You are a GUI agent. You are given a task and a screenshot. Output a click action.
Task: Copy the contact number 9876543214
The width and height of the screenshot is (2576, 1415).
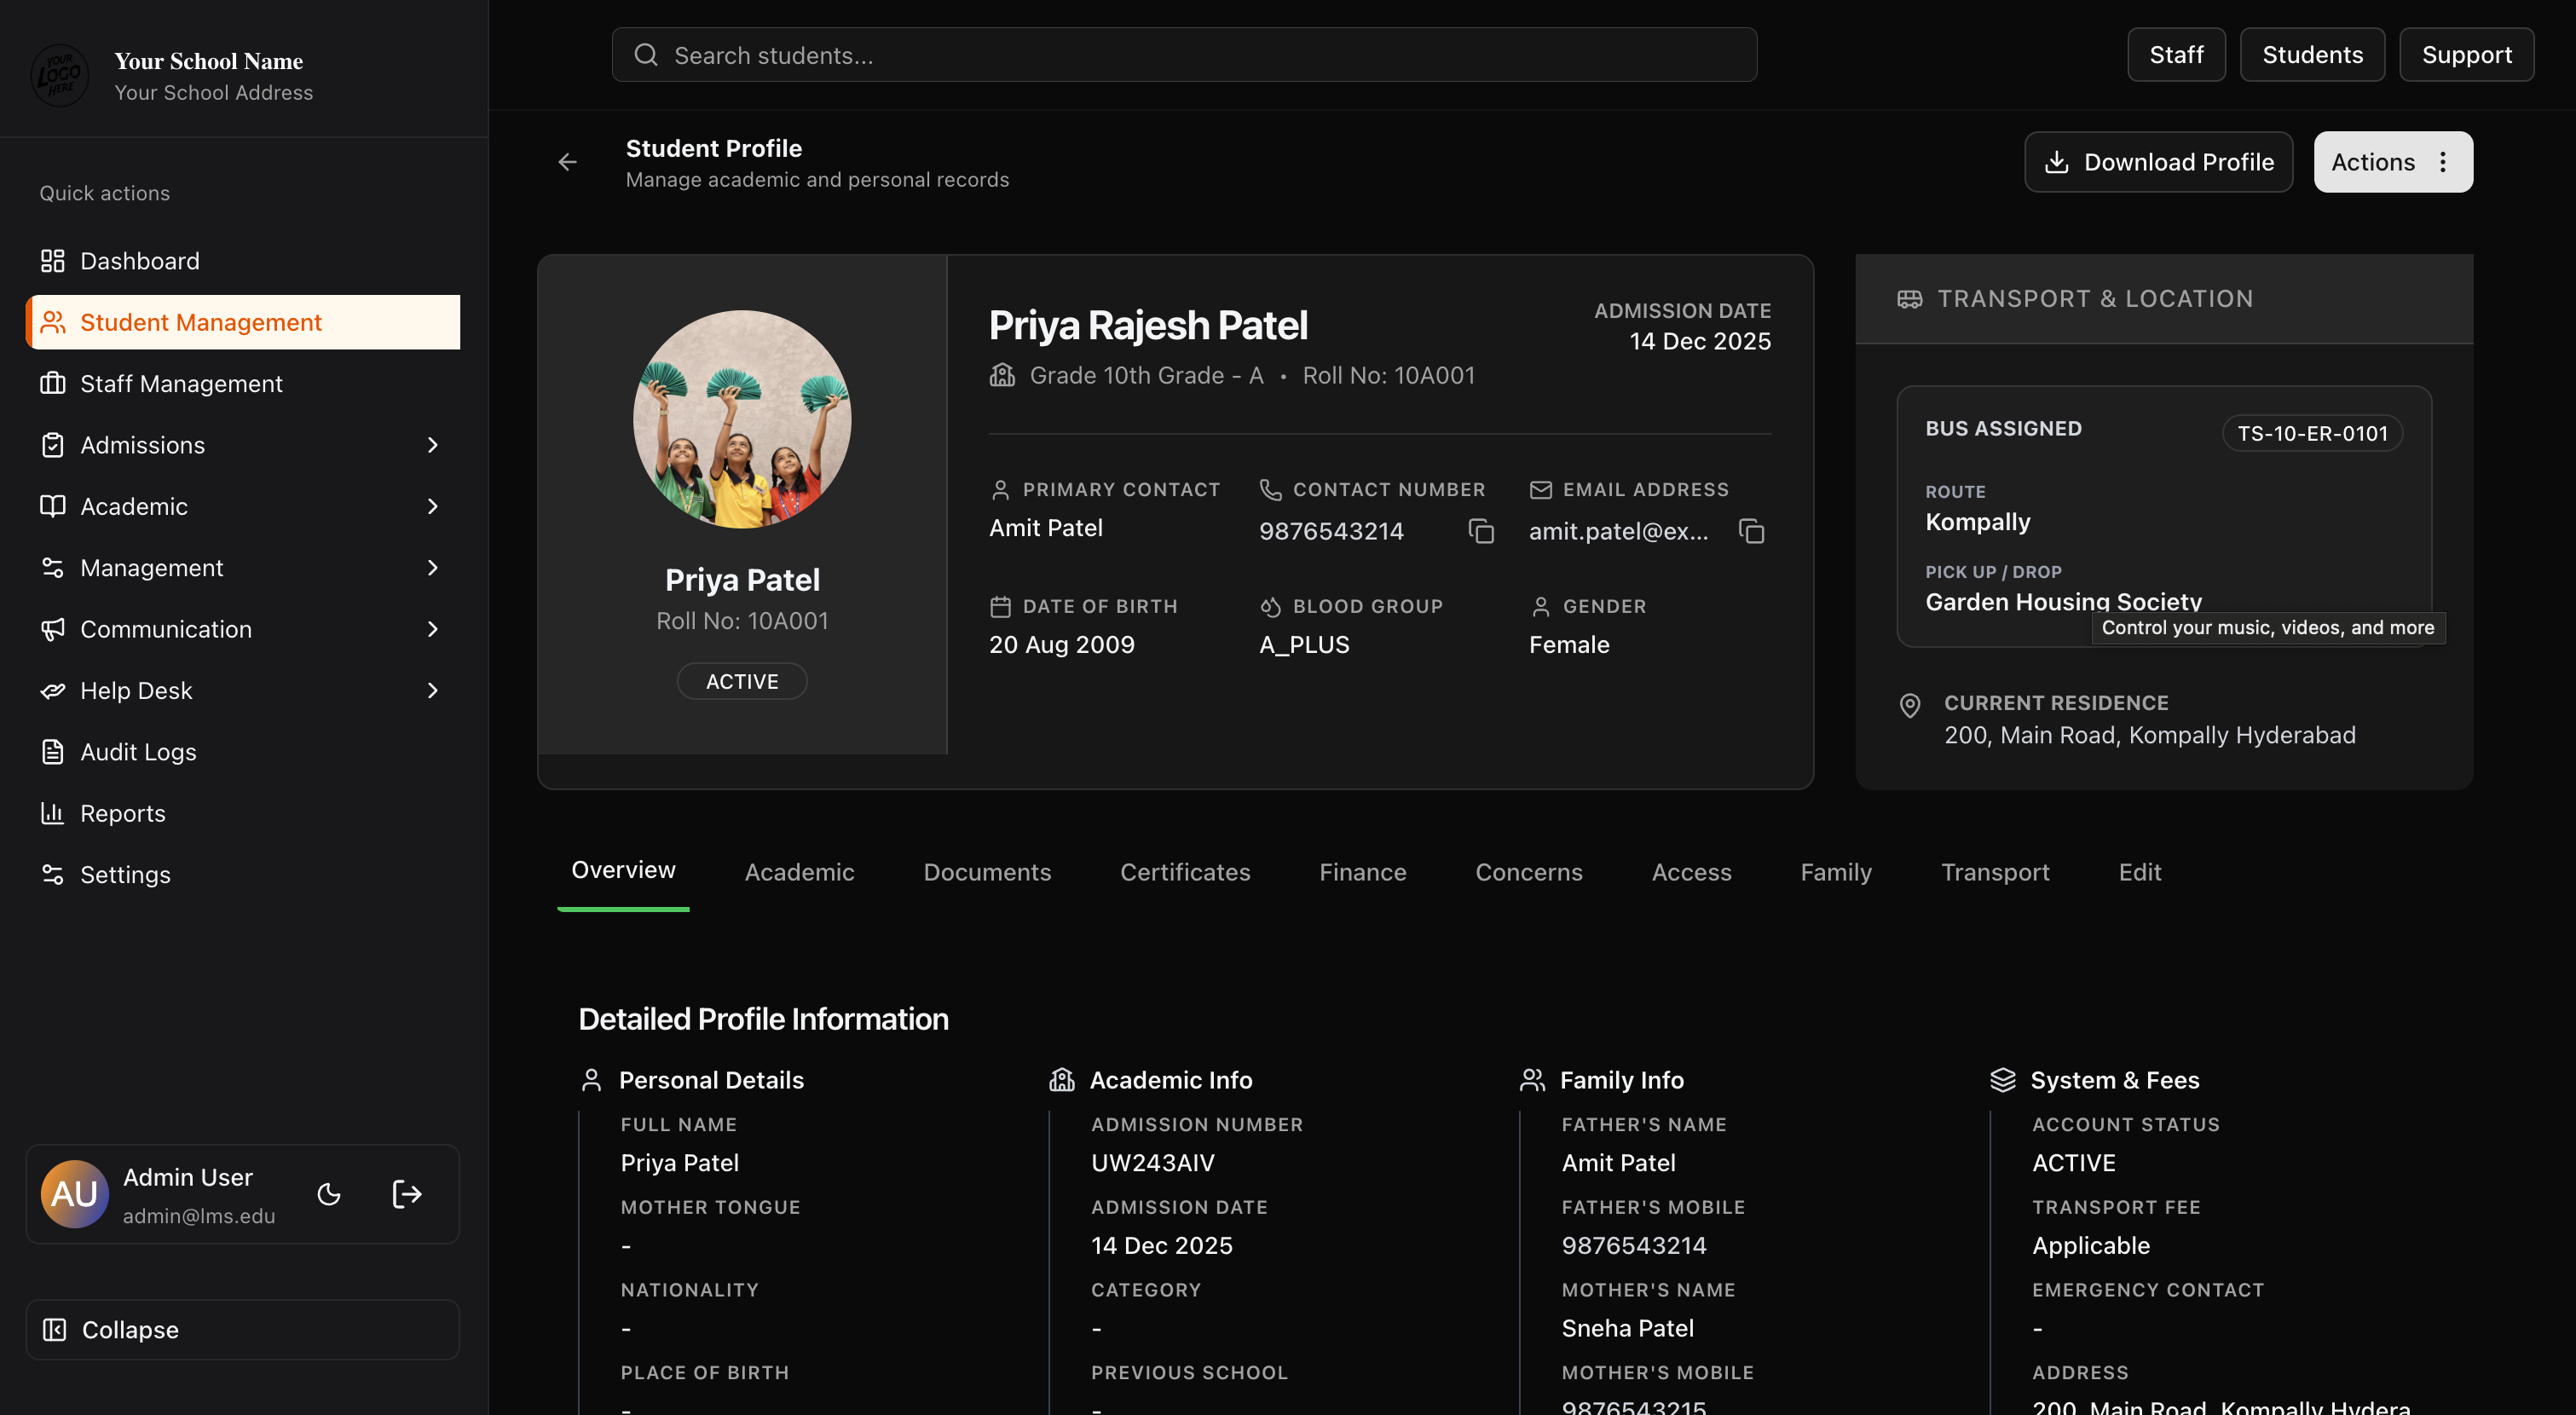tap(1481, 531)
